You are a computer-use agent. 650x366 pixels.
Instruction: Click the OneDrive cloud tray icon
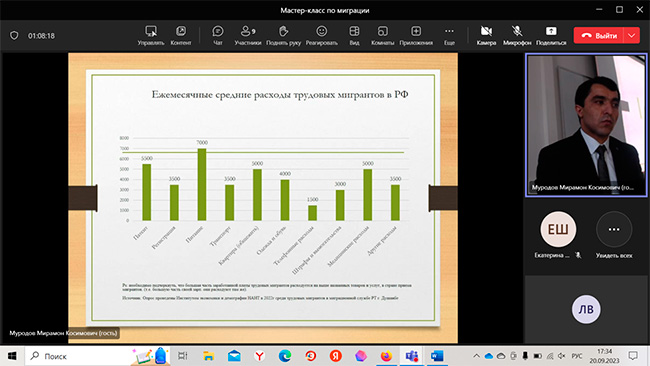pyautogui.click(x=489, y=356)
